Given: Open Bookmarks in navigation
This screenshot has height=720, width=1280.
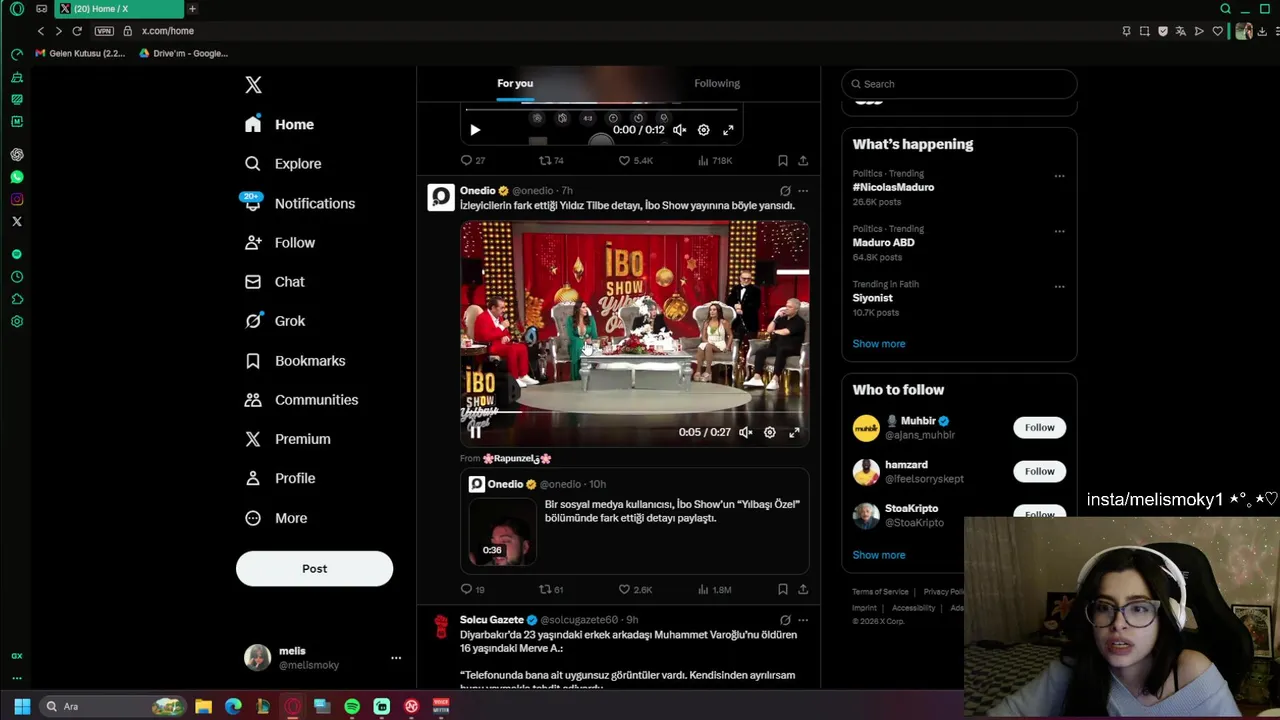Looking at the screenshot, I should pyautogui.click(x=296, y=361).
